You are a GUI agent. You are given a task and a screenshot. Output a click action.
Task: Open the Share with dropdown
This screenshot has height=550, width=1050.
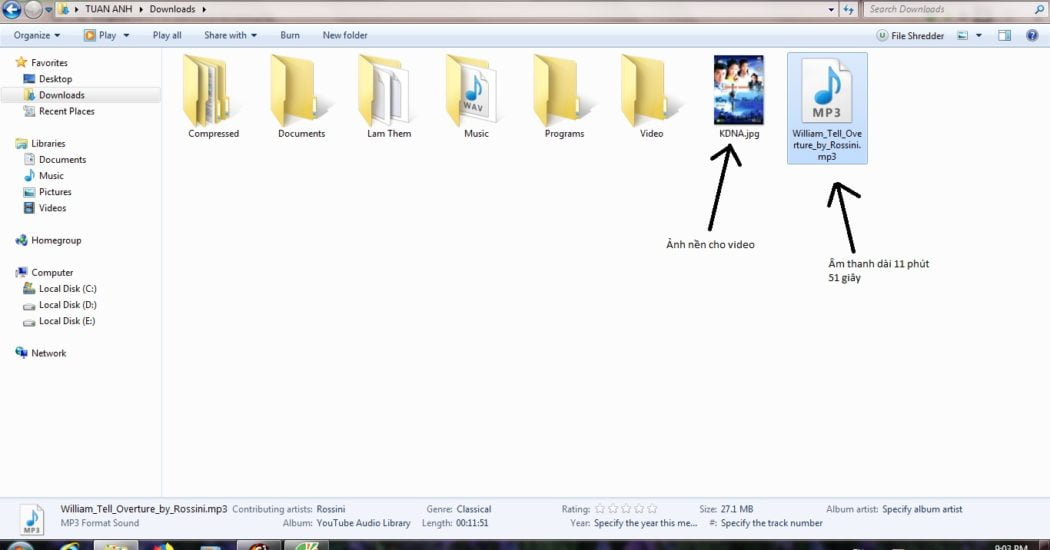pyautogui.click(x=230, y=36)
